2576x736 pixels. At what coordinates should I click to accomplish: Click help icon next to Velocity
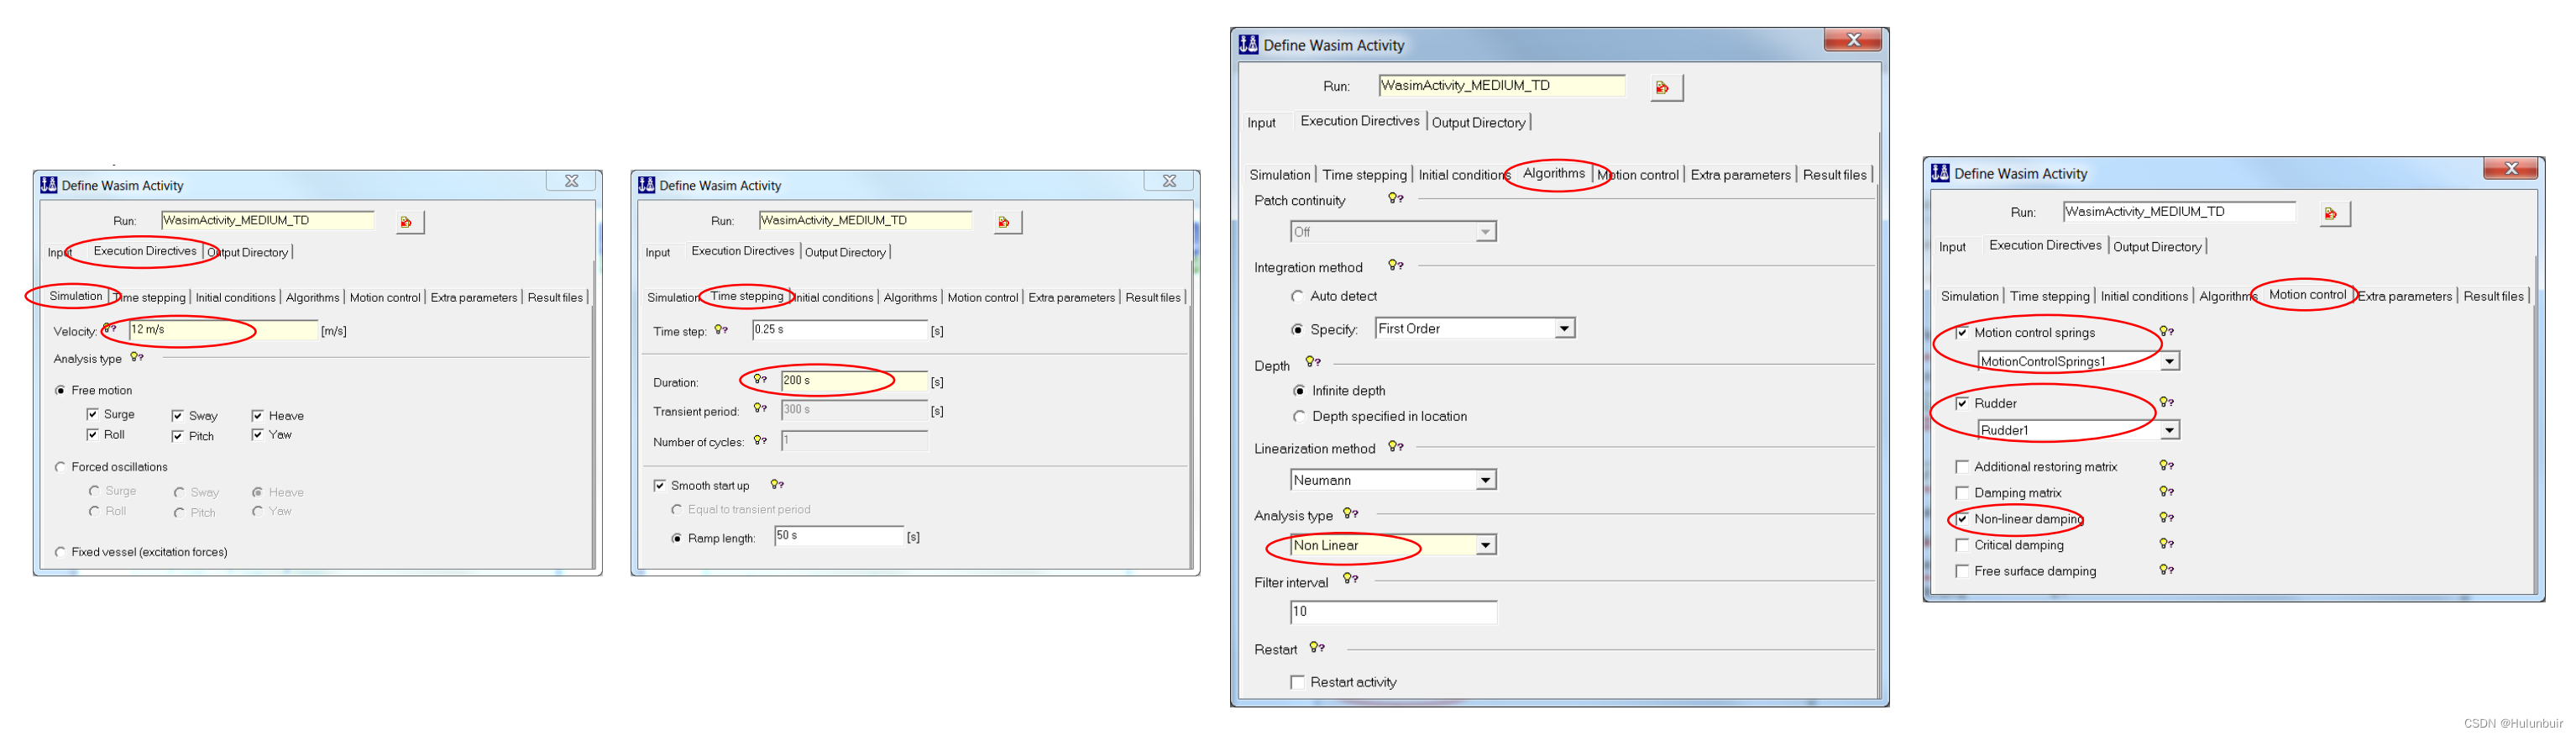[110, 329]
